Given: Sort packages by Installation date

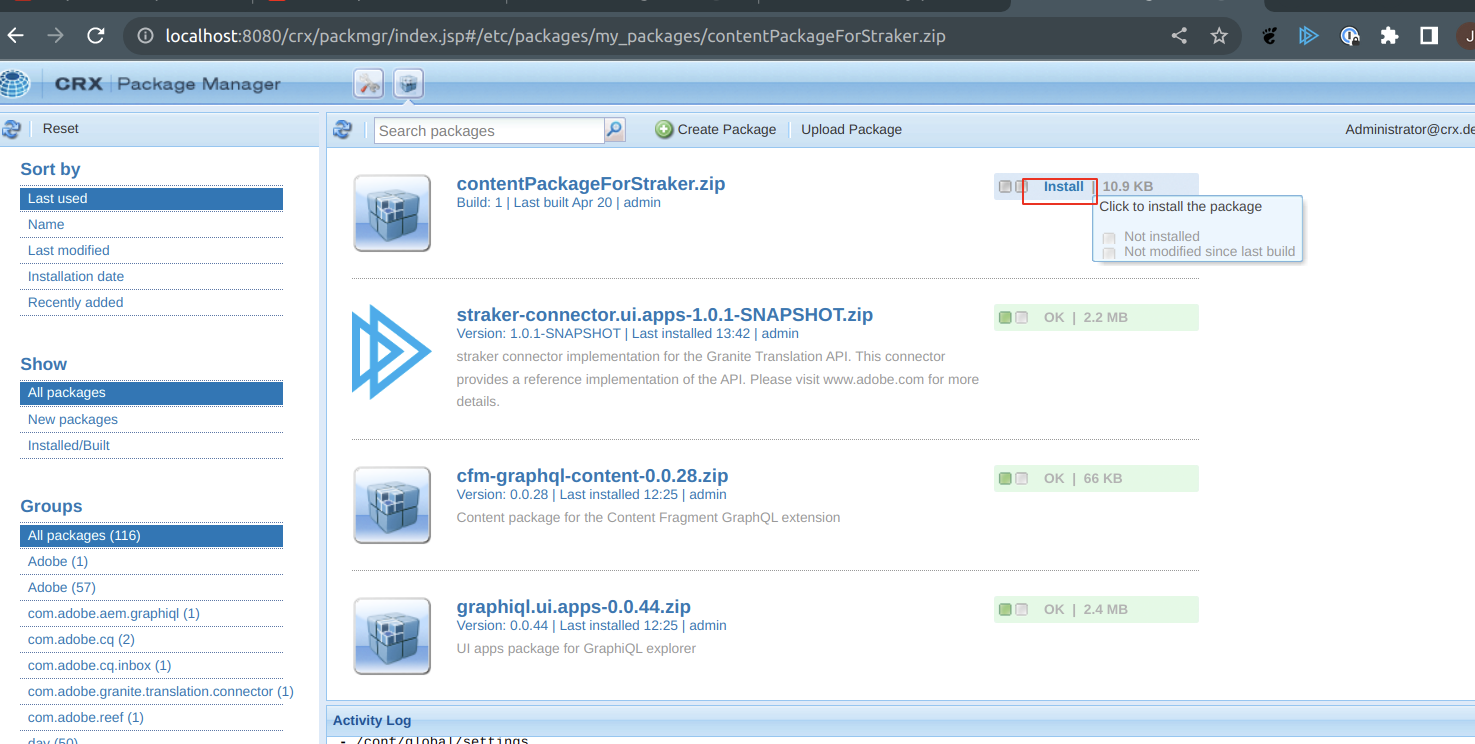Looking at the screenshot, I should pos(151,276).
